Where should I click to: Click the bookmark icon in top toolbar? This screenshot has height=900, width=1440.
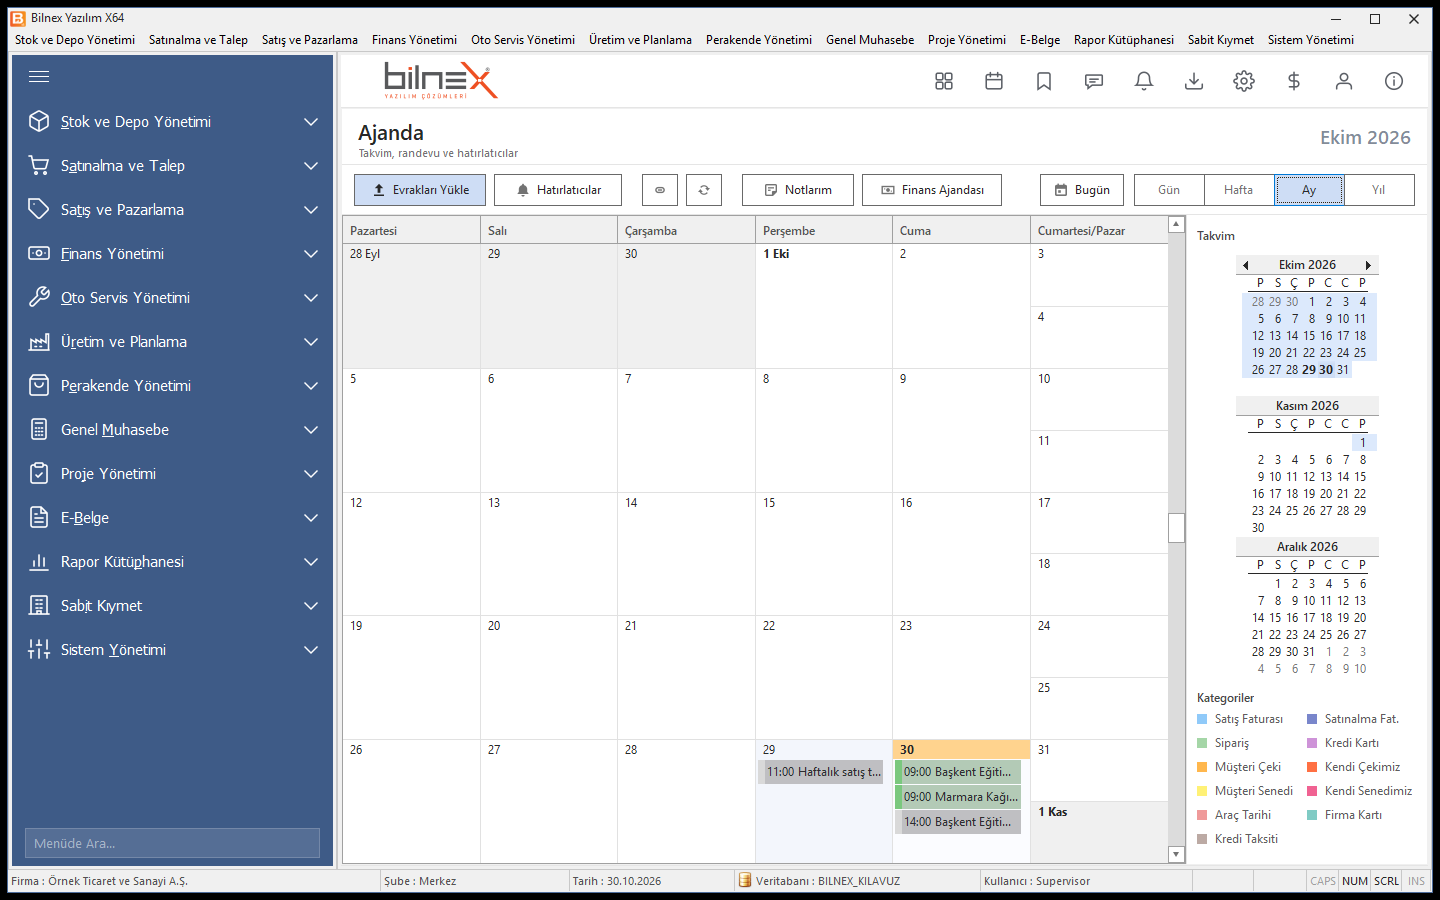[1044, 81]
